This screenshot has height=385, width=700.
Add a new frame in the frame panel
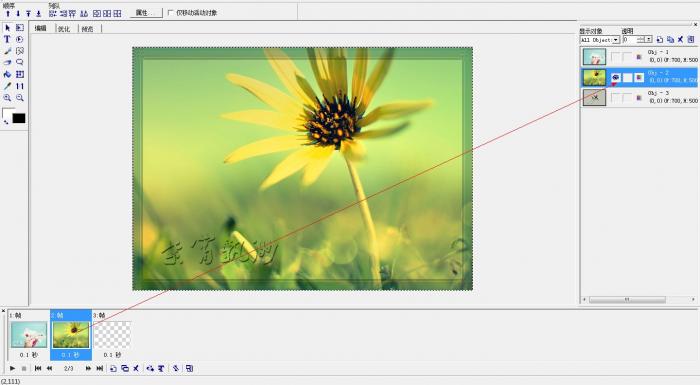tap(113, 368)
